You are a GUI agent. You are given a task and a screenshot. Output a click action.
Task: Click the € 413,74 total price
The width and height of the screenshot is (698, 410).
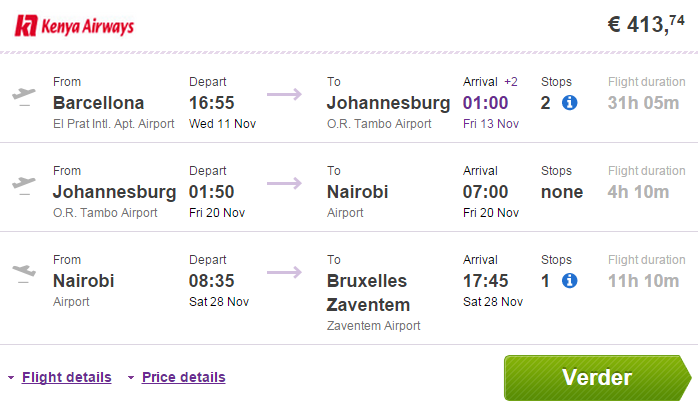(x=646, y=24)
